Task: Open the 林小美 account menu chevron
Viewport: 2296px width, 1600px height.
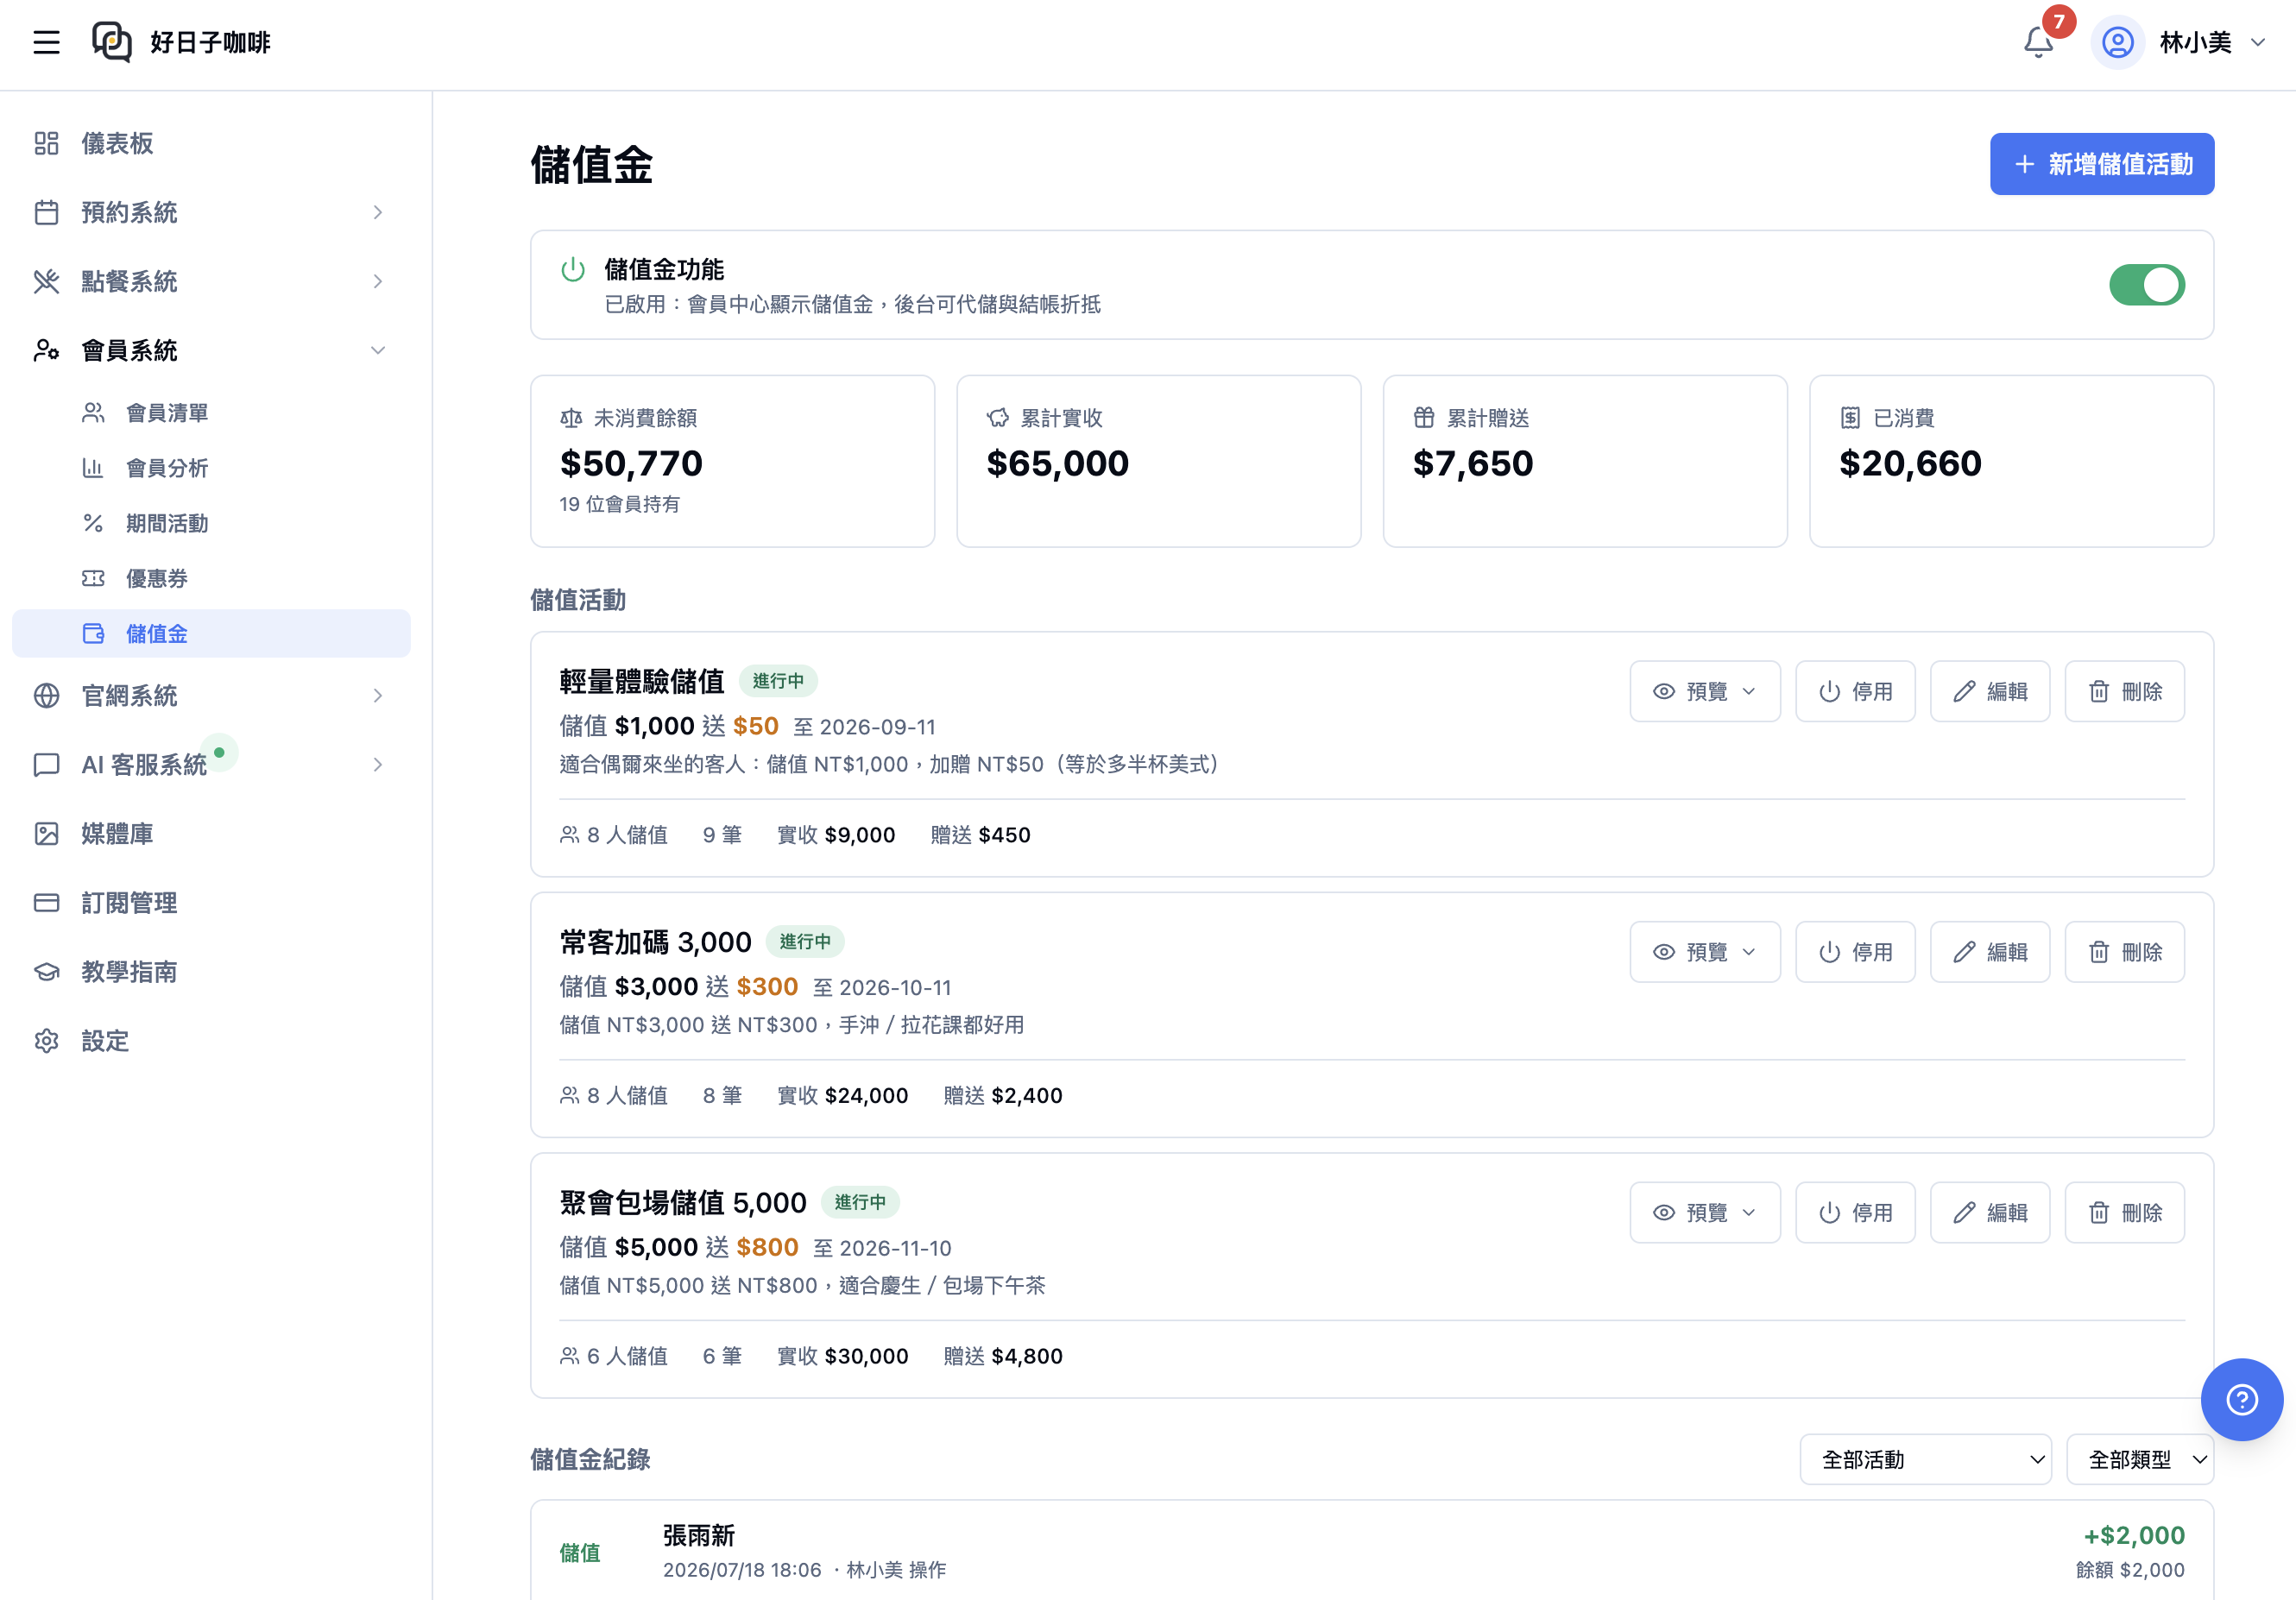Action: point(2257,42)
